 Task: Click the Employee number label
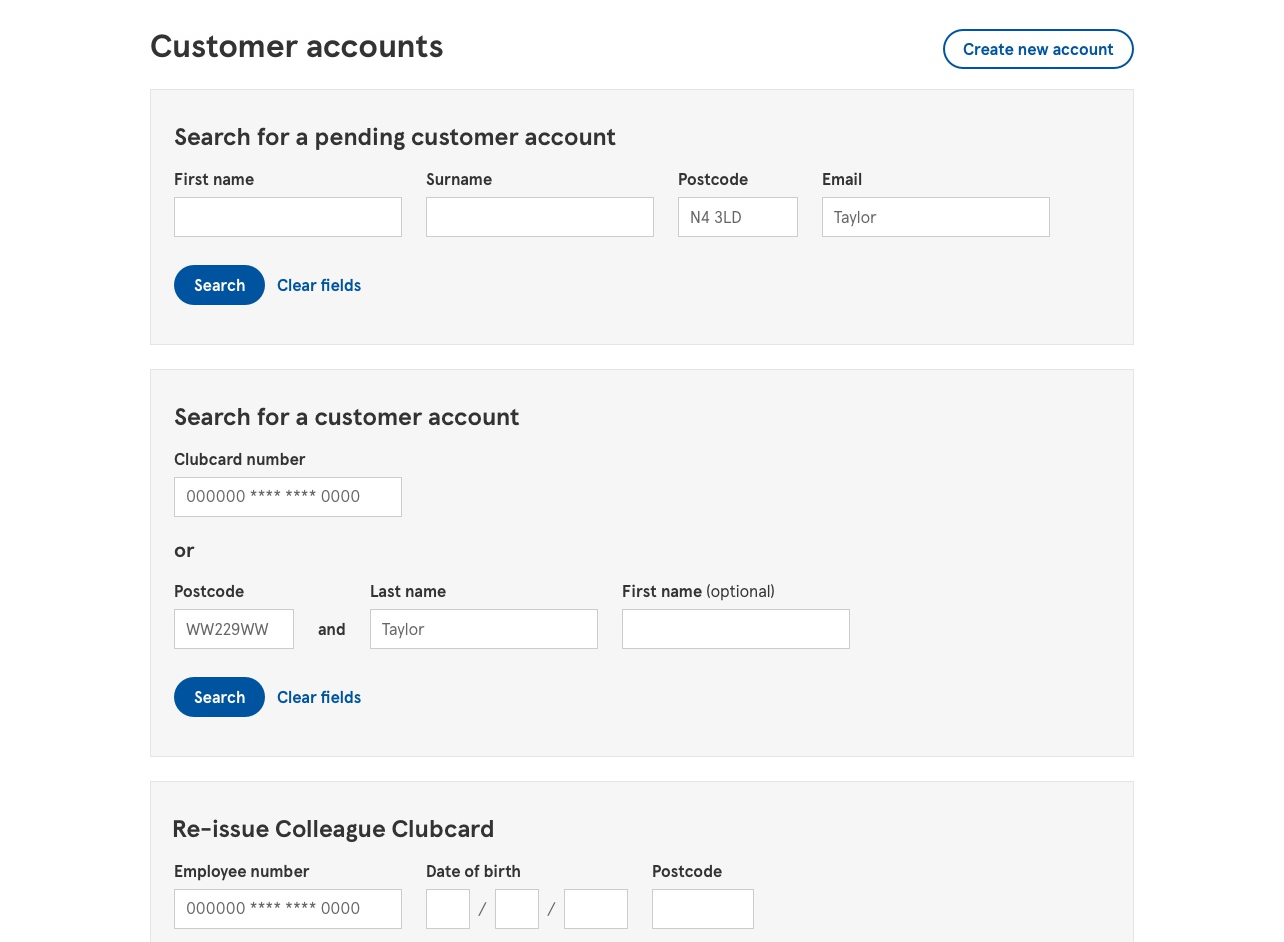(x=242, y=871)
